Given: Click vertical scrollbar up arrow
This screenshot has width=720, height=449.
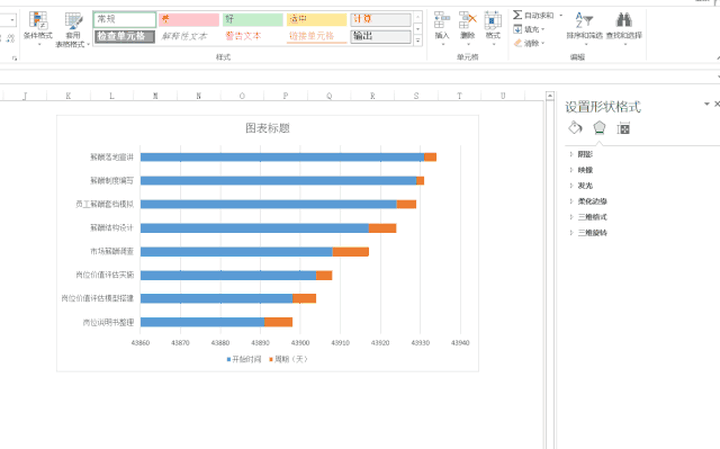Looking at the screenshot, I should (550, 95).
